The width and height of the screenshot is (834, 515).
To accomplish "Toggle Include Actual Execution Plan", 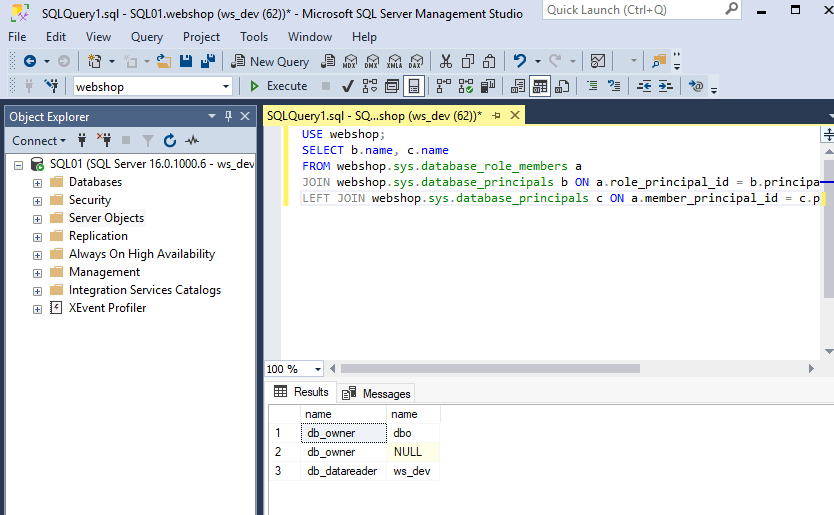I will coord(444,86).
